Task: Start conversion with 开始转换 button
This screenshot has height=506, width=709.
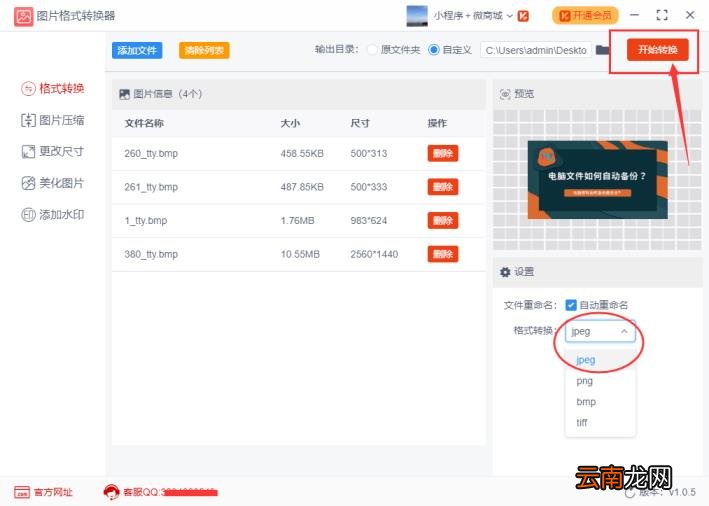Action: [x=657, y=50]
